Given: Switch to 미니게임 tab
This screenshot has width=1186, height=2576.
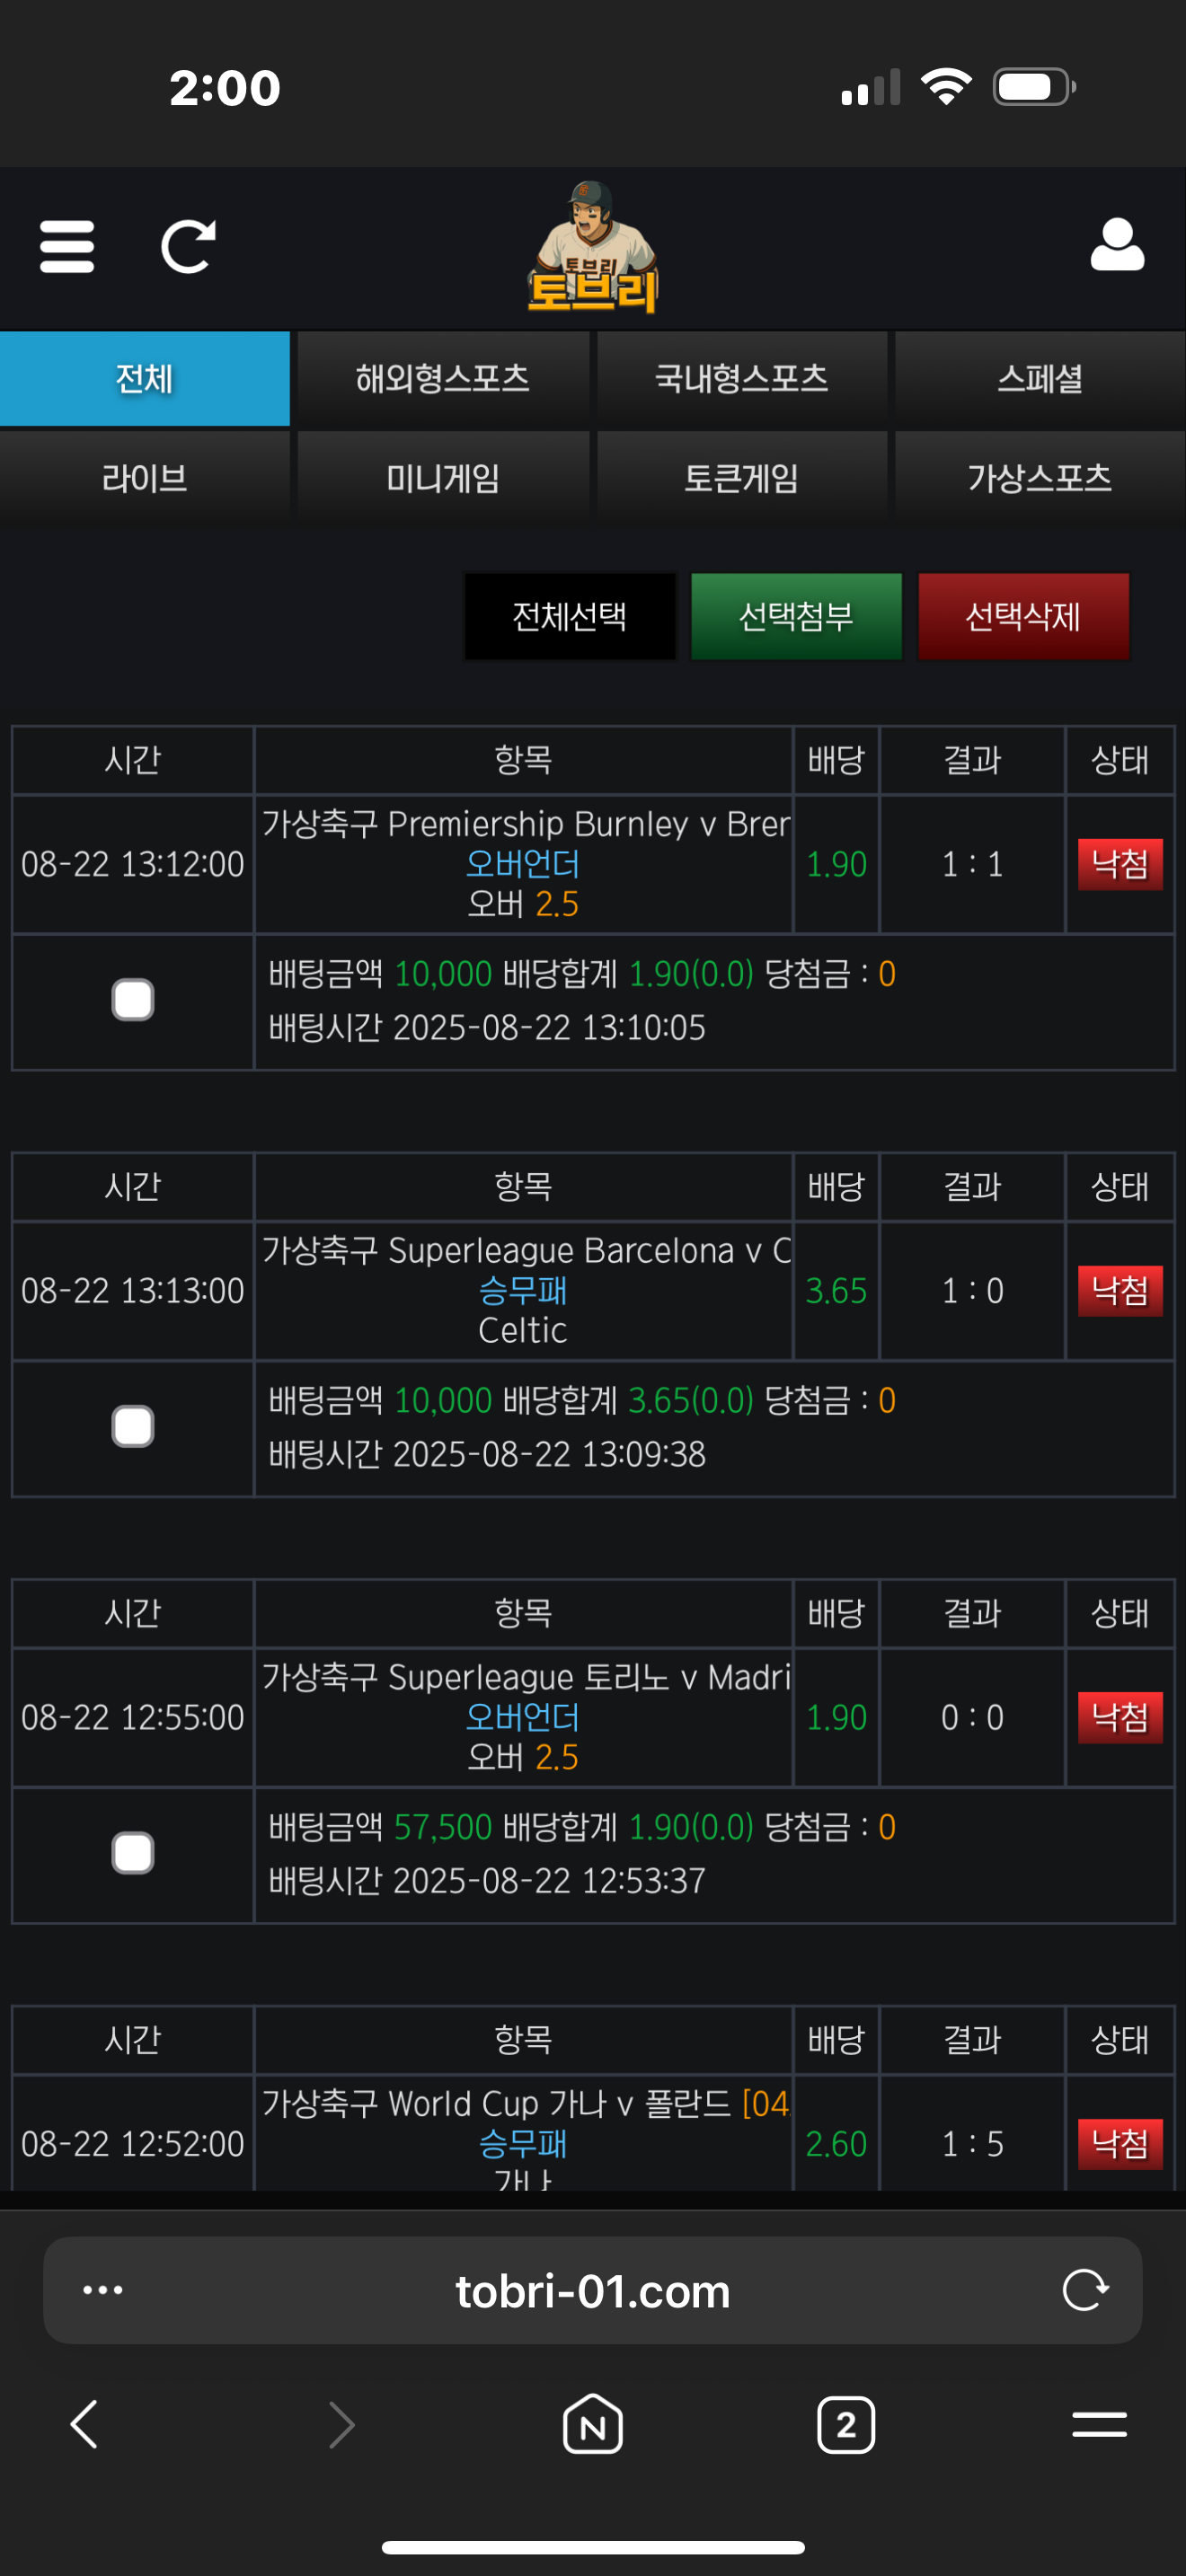Looking at the screenshot, I should [443, 478].
